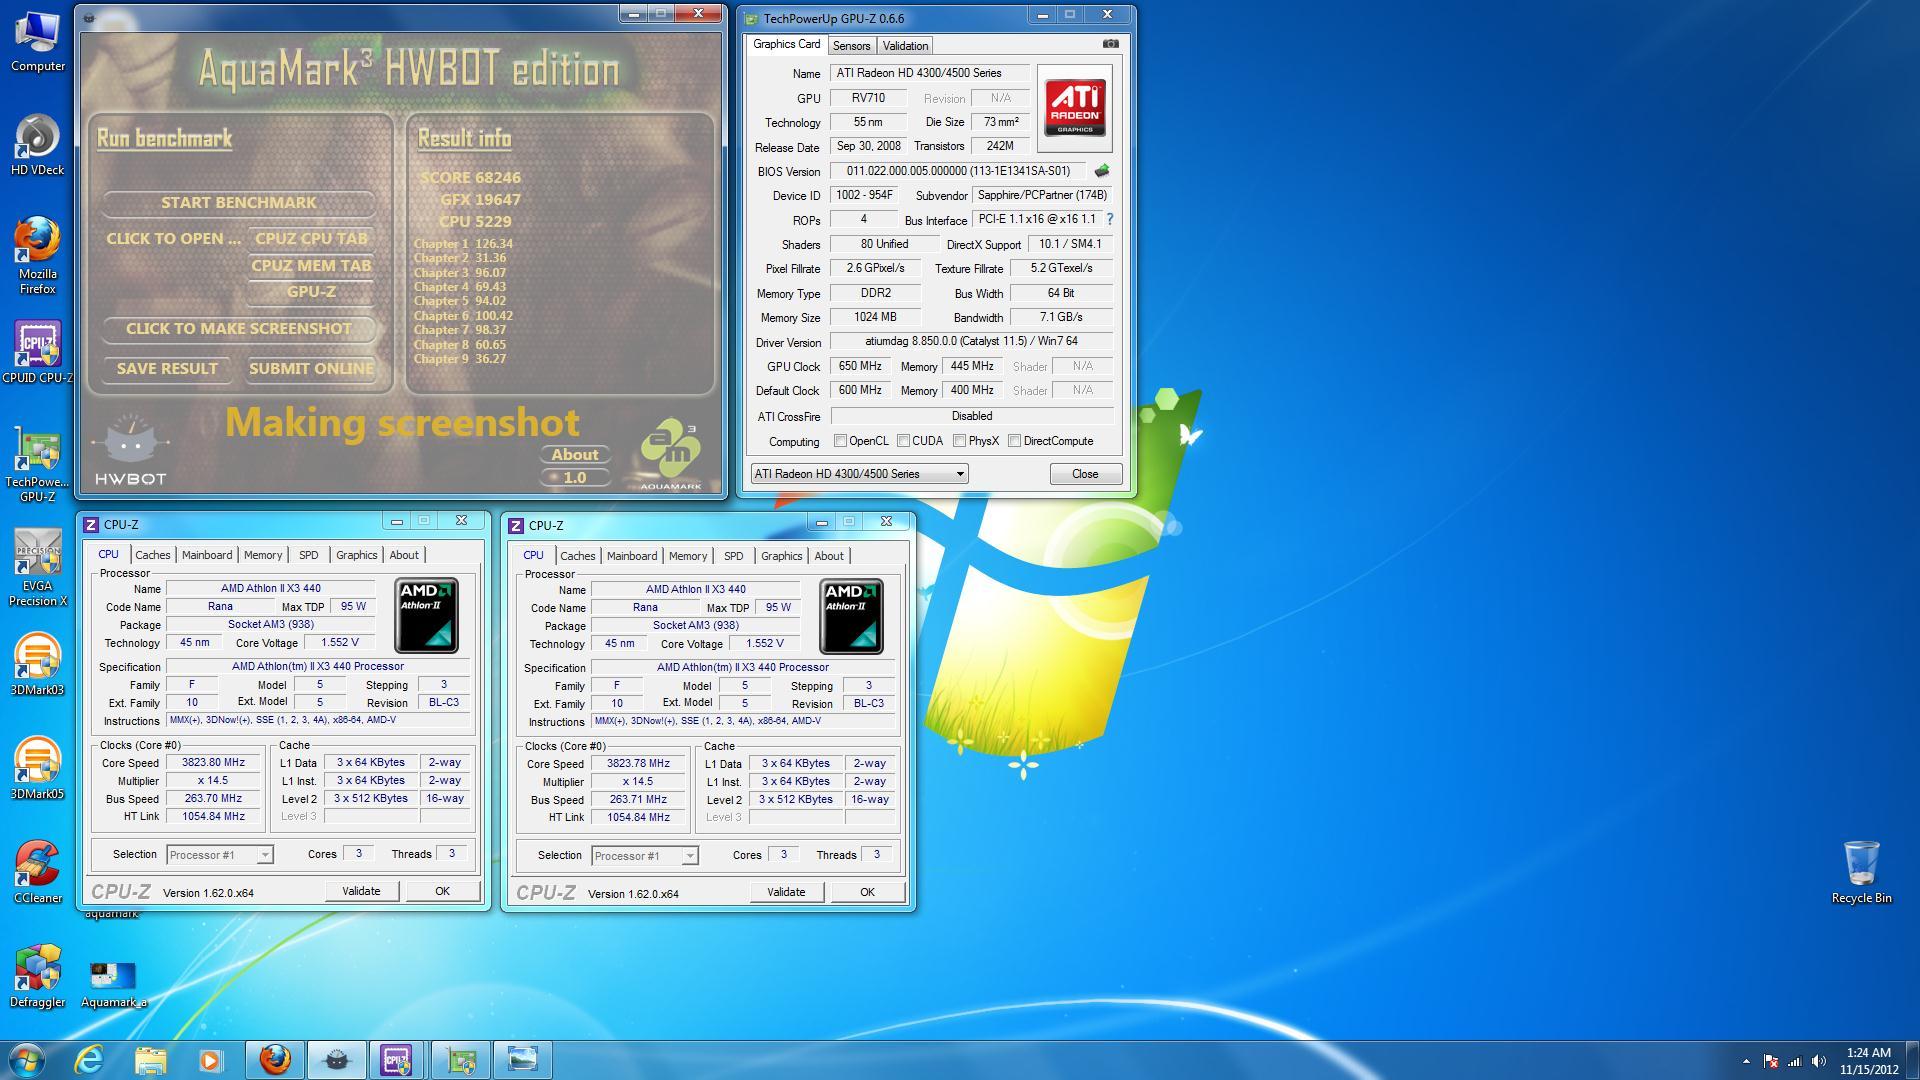The width and height of the screenshot is (1920, 1080).
Task: Click the network signal tray icon
Action: click(x=1795, y=1061)
